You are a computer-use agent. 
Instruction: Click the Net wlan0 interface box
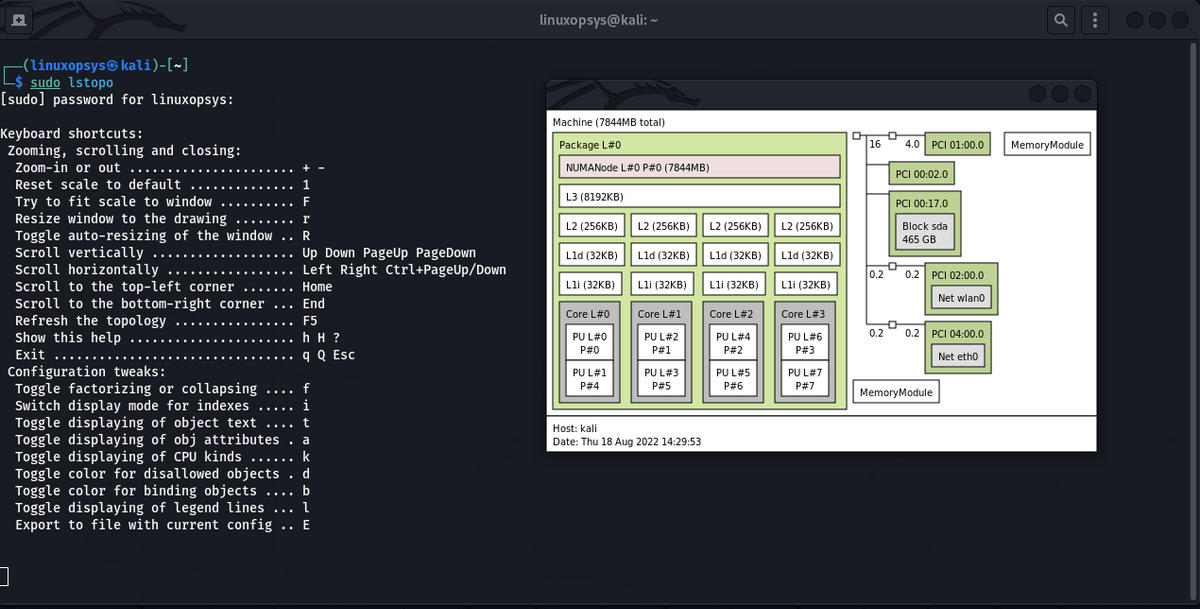963,298
